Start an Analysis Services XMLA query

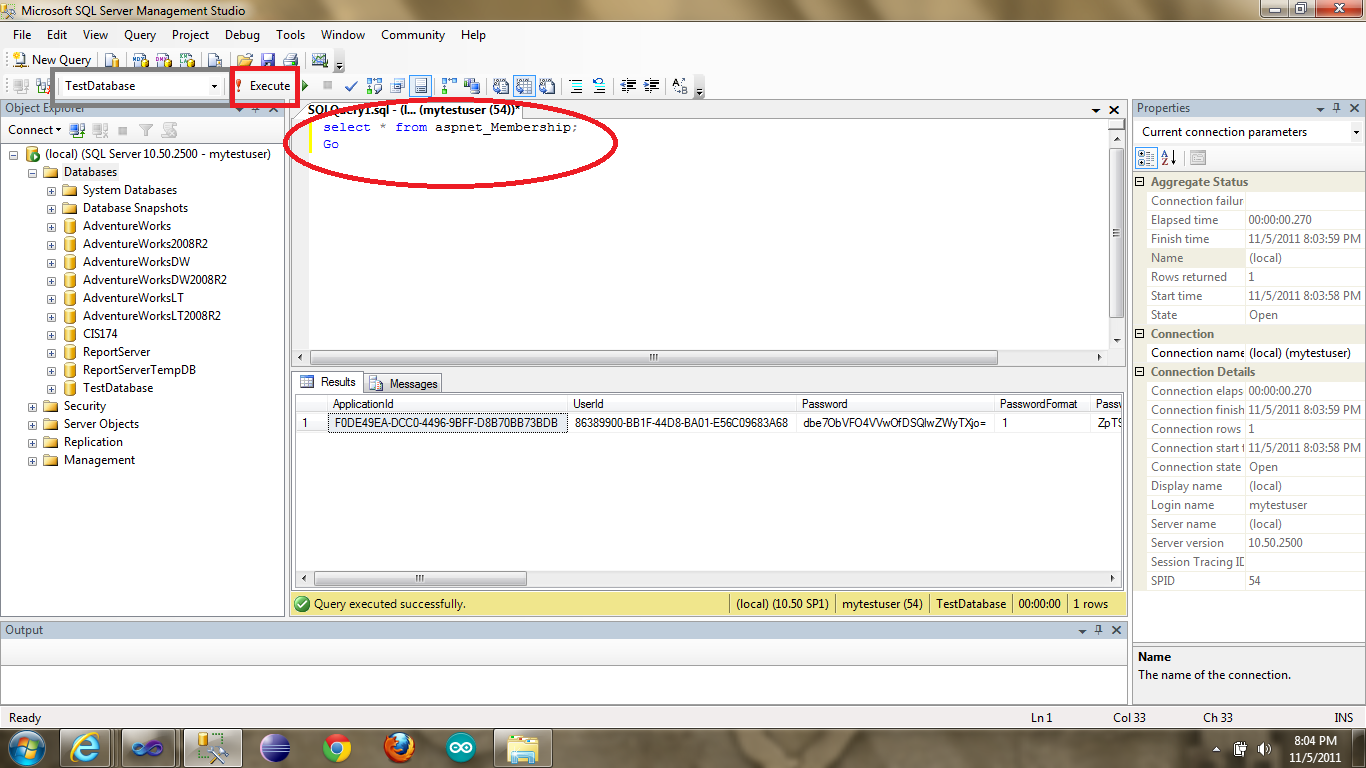187,60
